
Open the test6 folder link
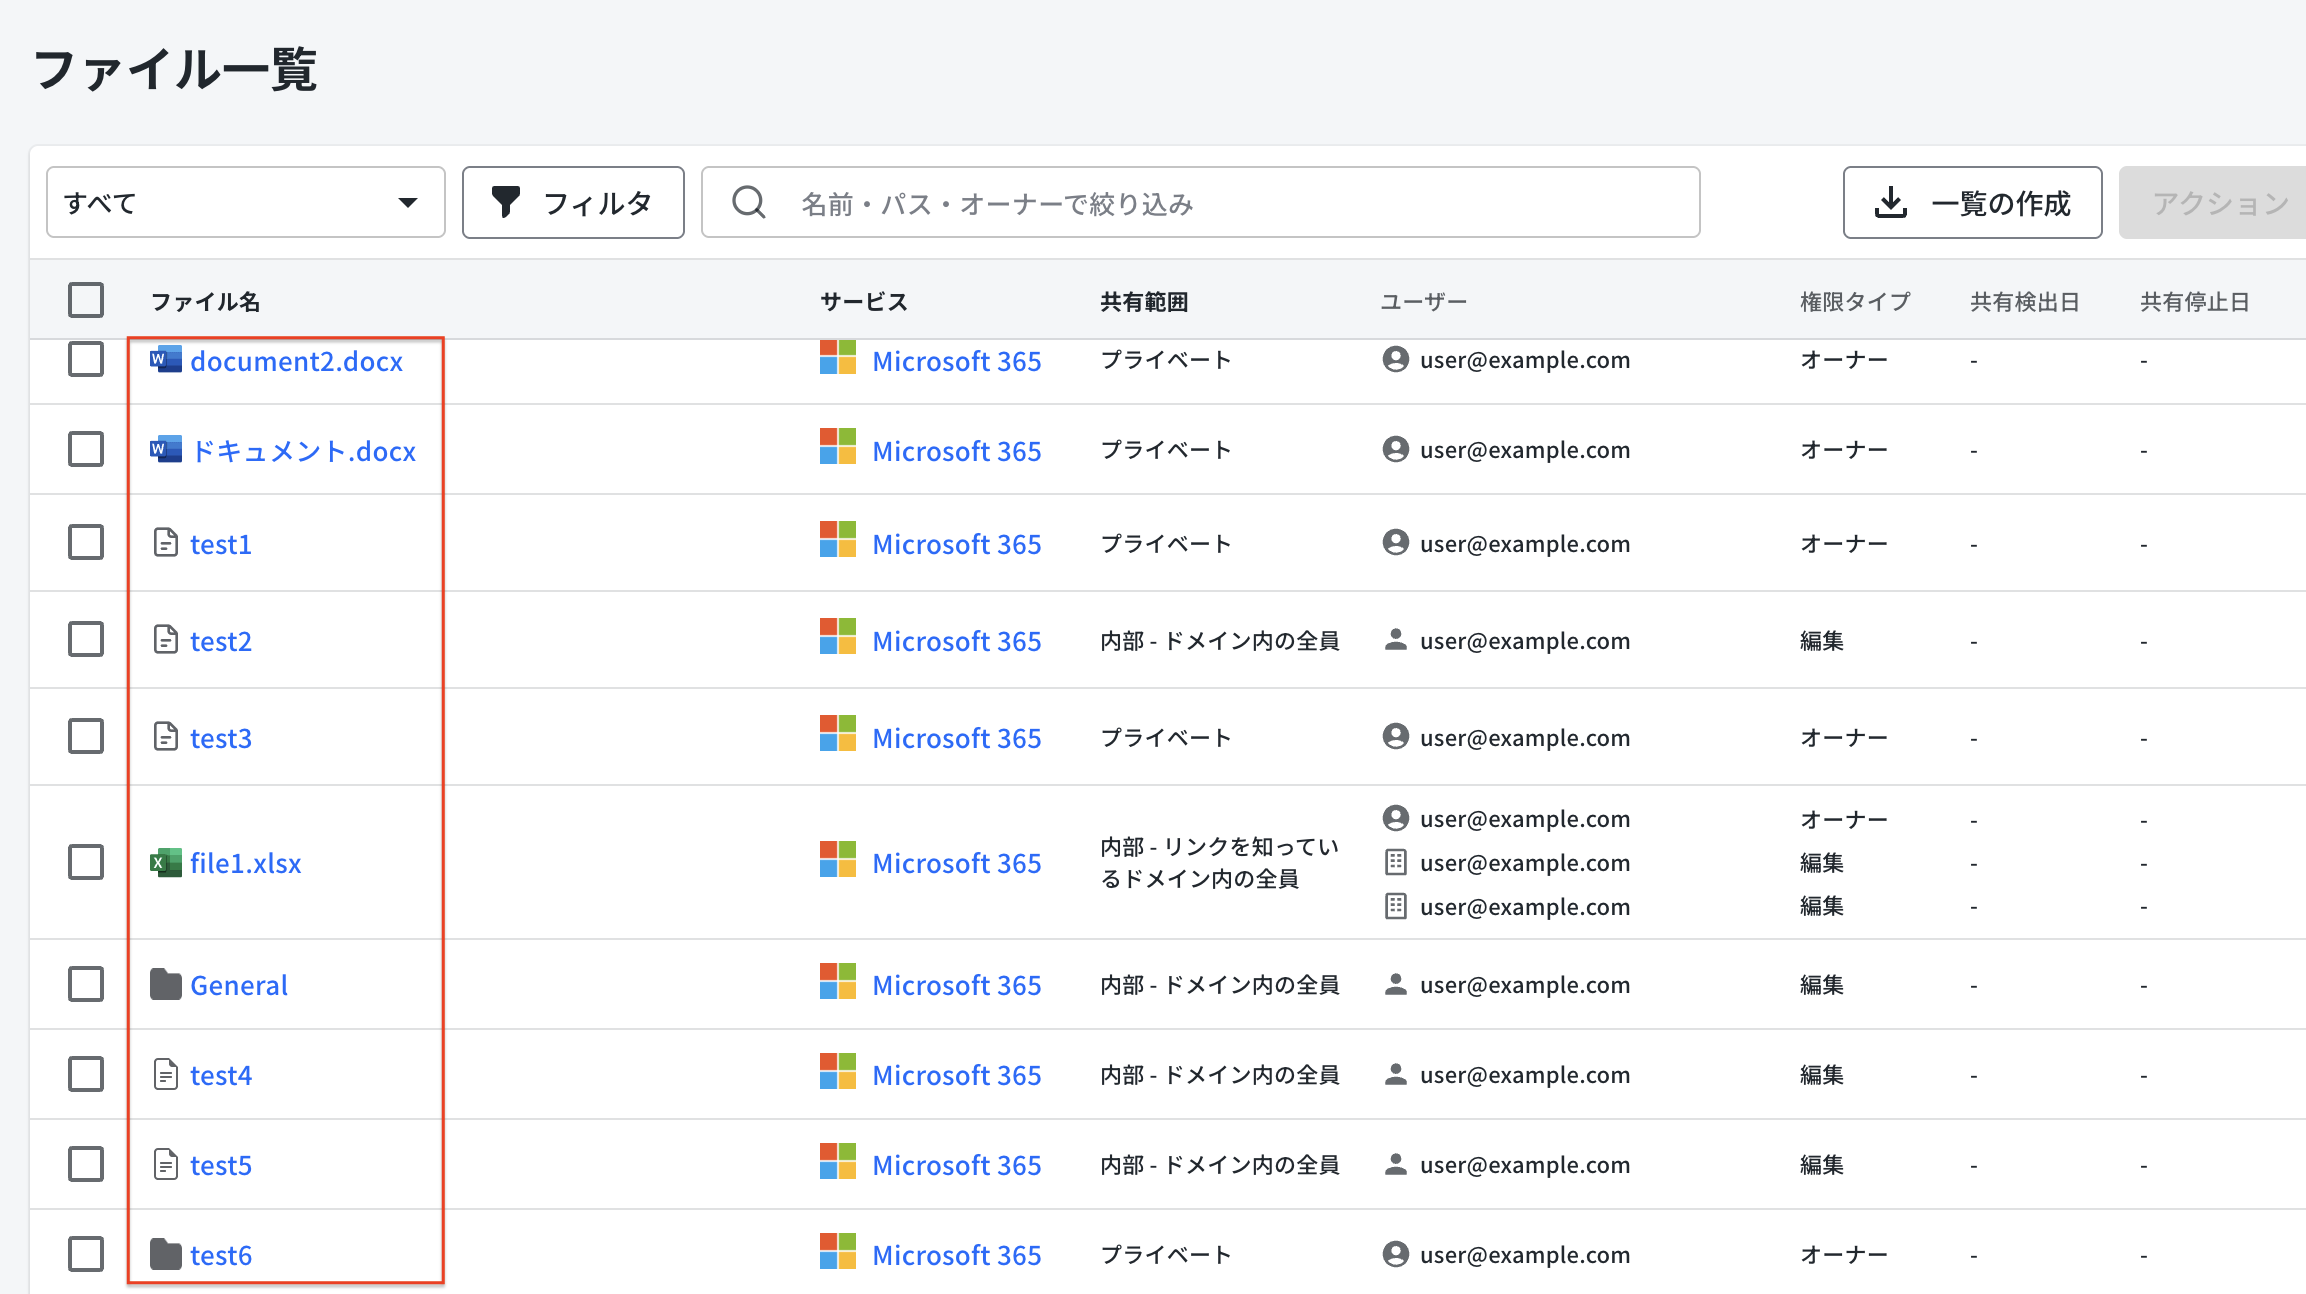[221, 1255]
